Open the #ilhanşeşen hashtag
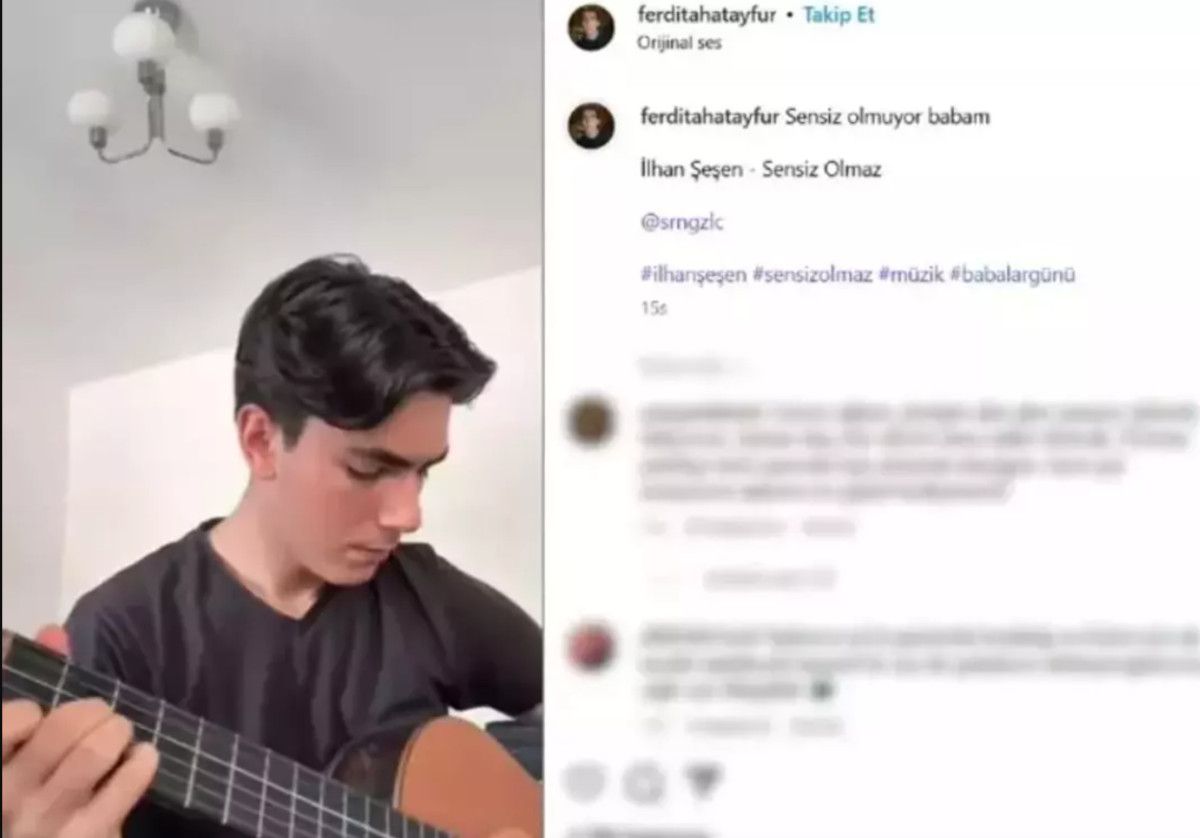 tap(693, 275)
